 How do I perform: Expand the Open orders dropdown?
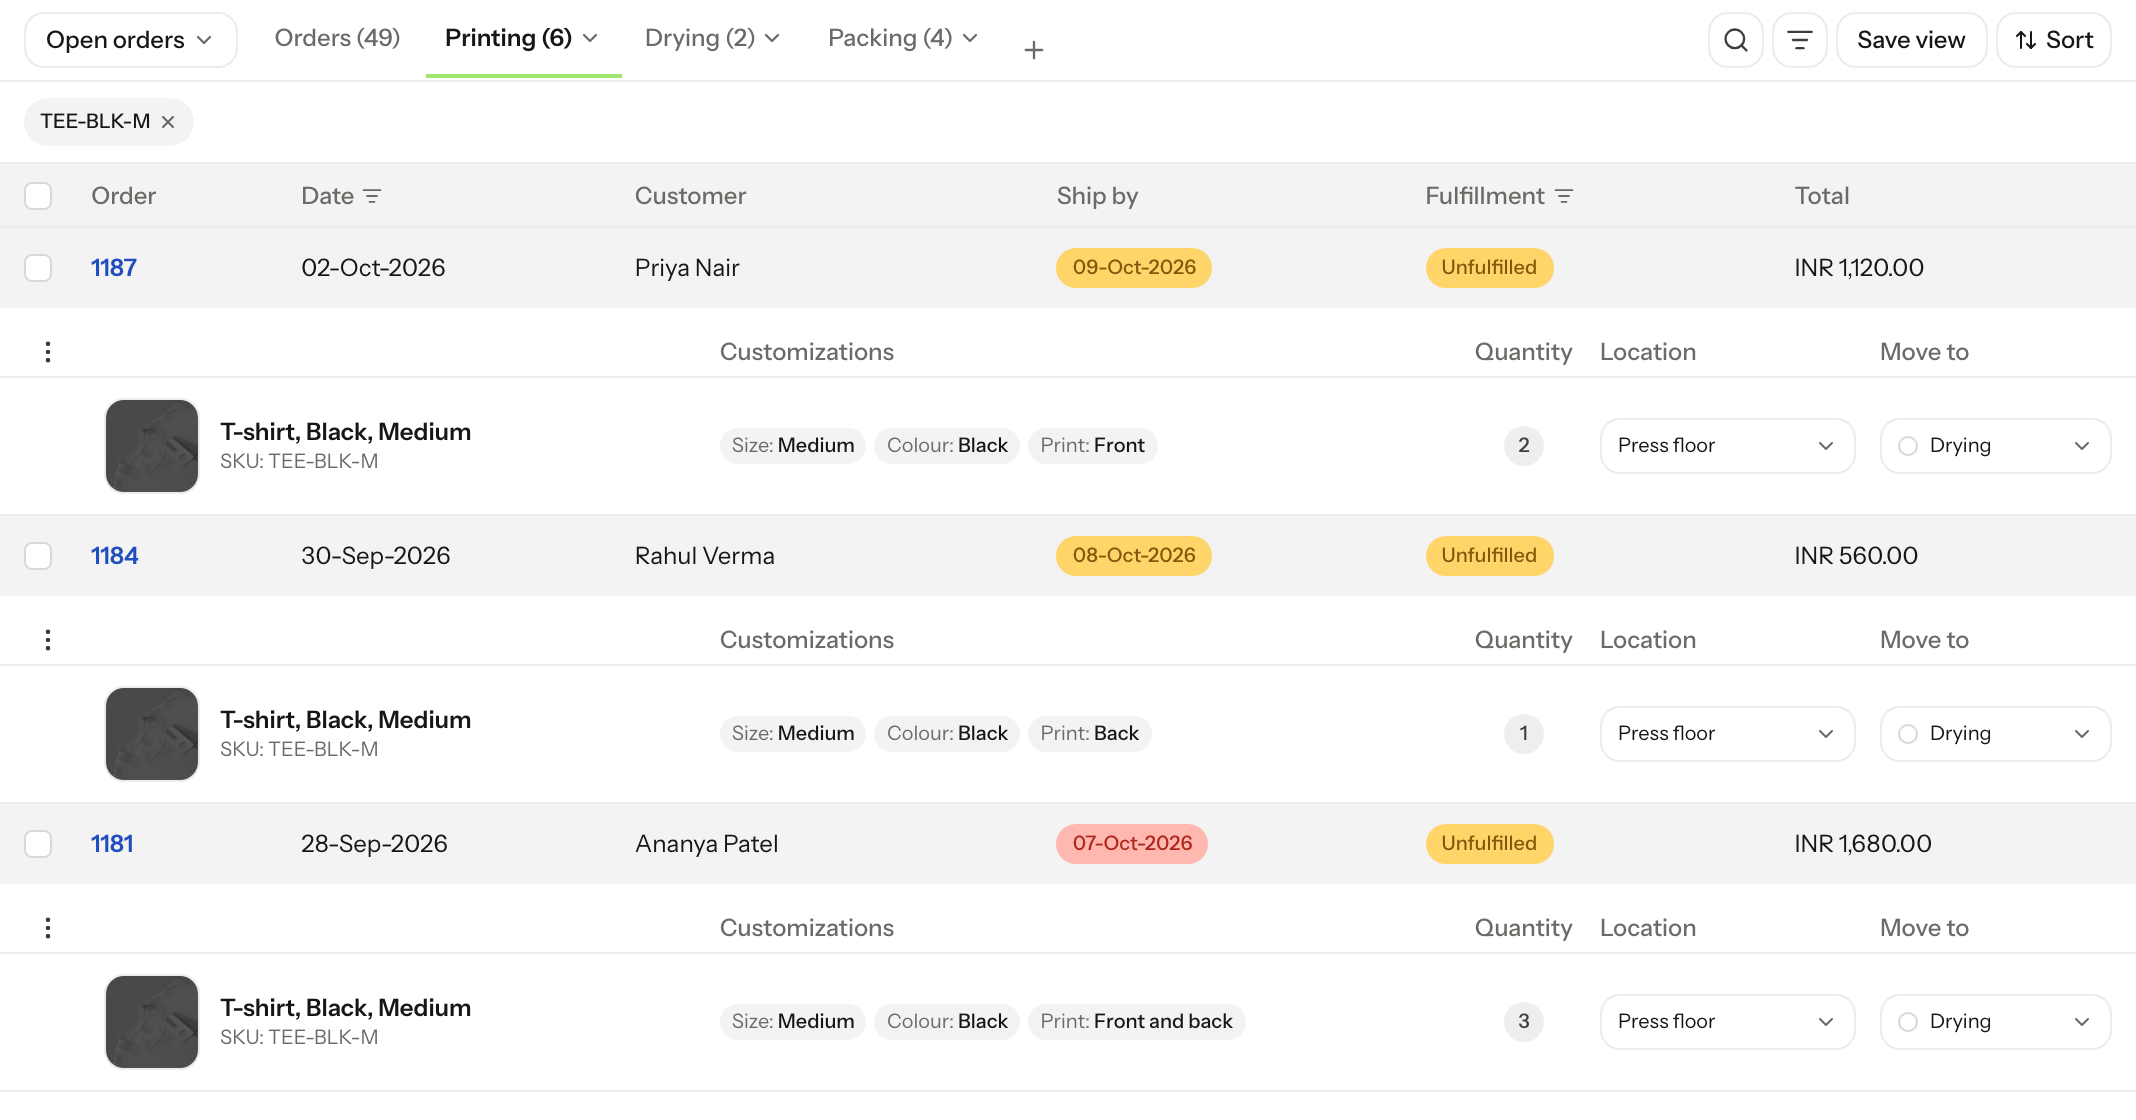(130, 40)
